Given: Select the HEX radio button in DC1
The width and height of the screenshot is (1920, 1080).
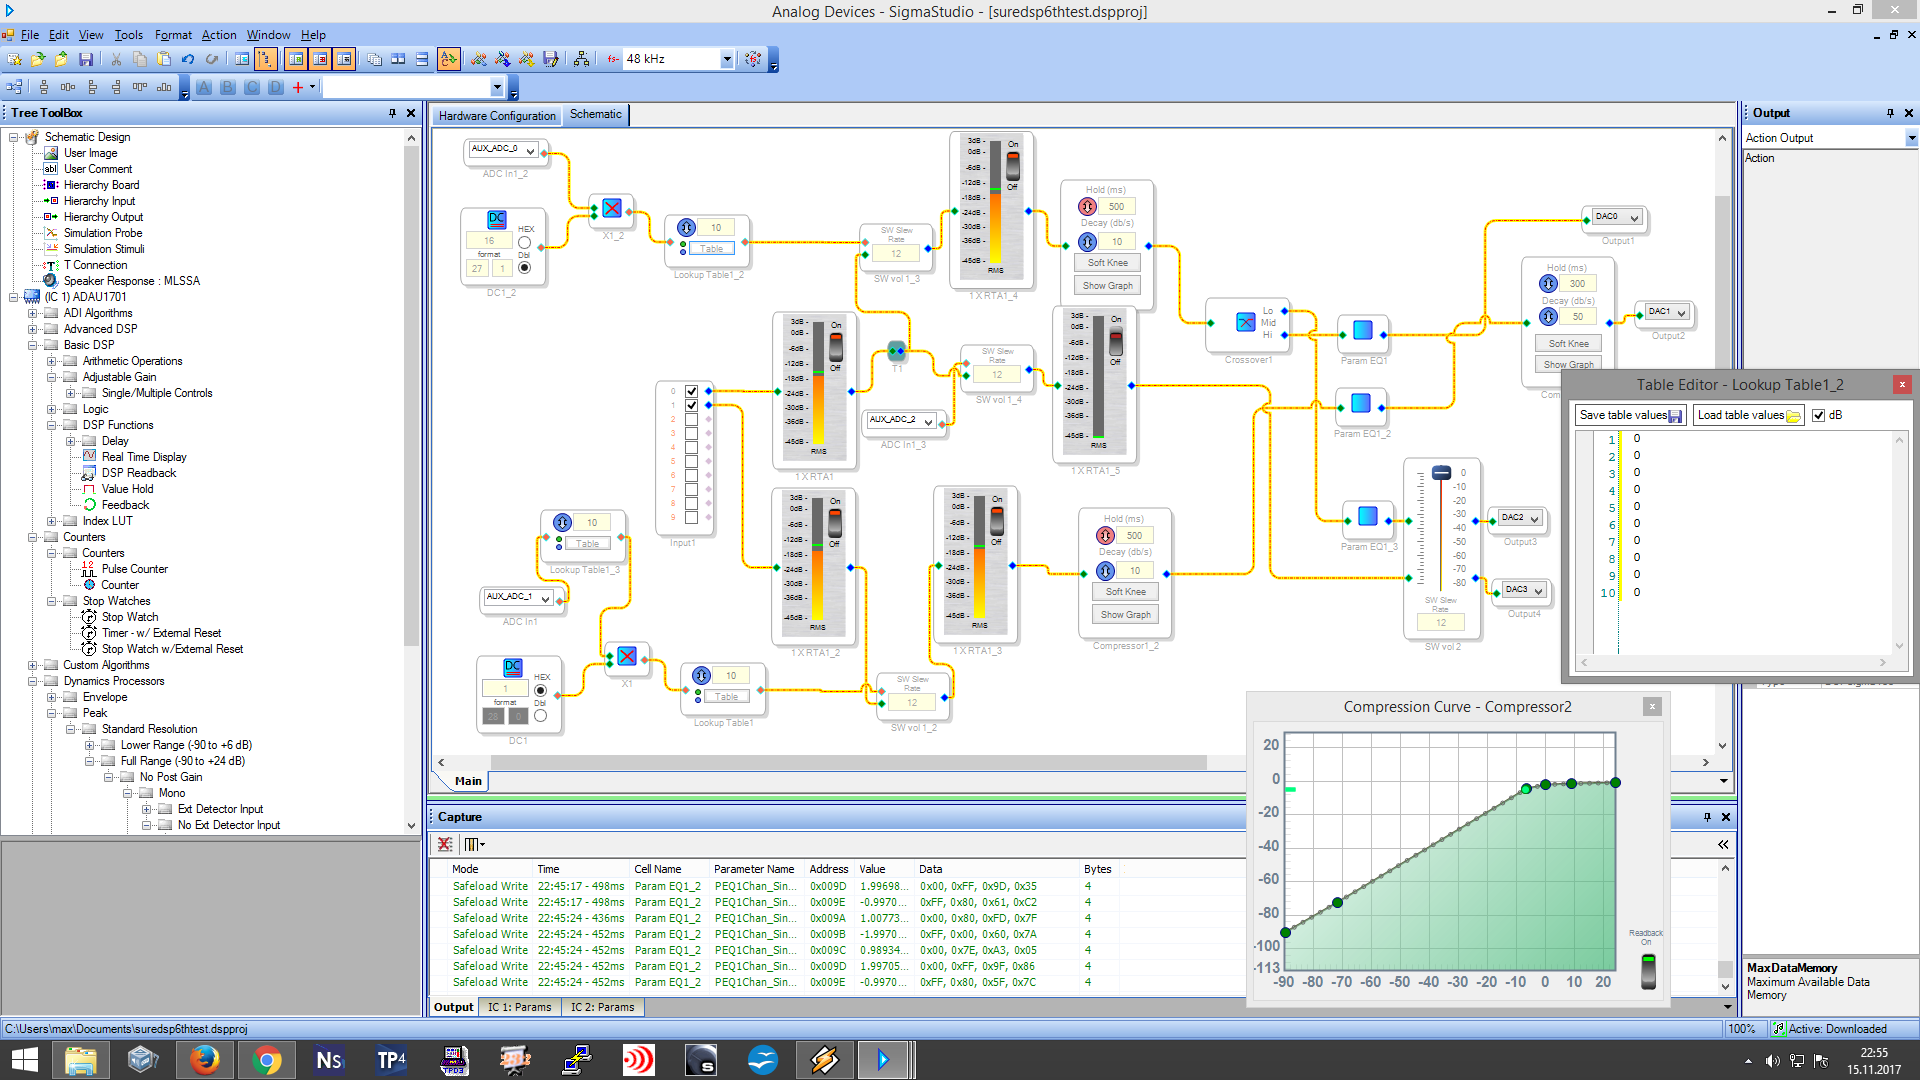Looking at the screenshot, I should (540, 691).
